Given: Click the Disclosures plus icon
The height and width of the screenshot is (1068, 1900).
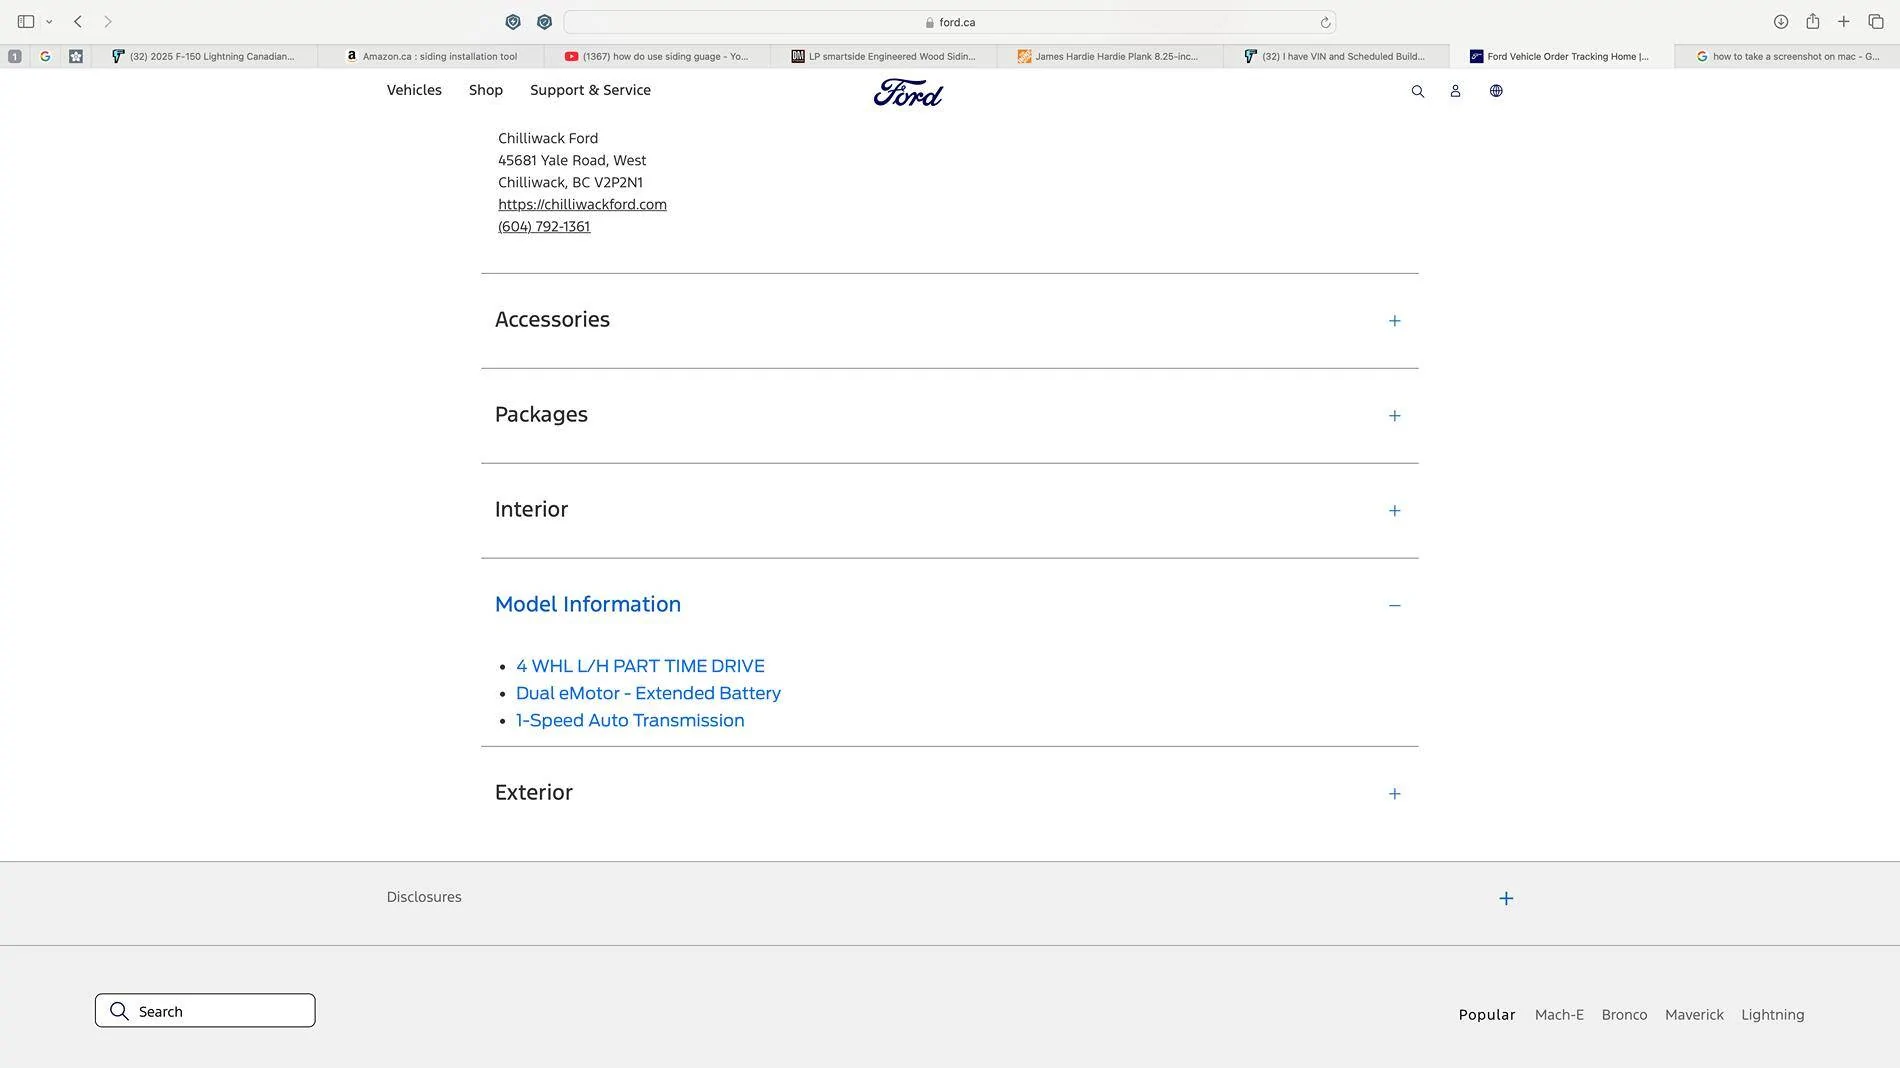Looking at the screenshot, I should click(x=1506, y=899).
